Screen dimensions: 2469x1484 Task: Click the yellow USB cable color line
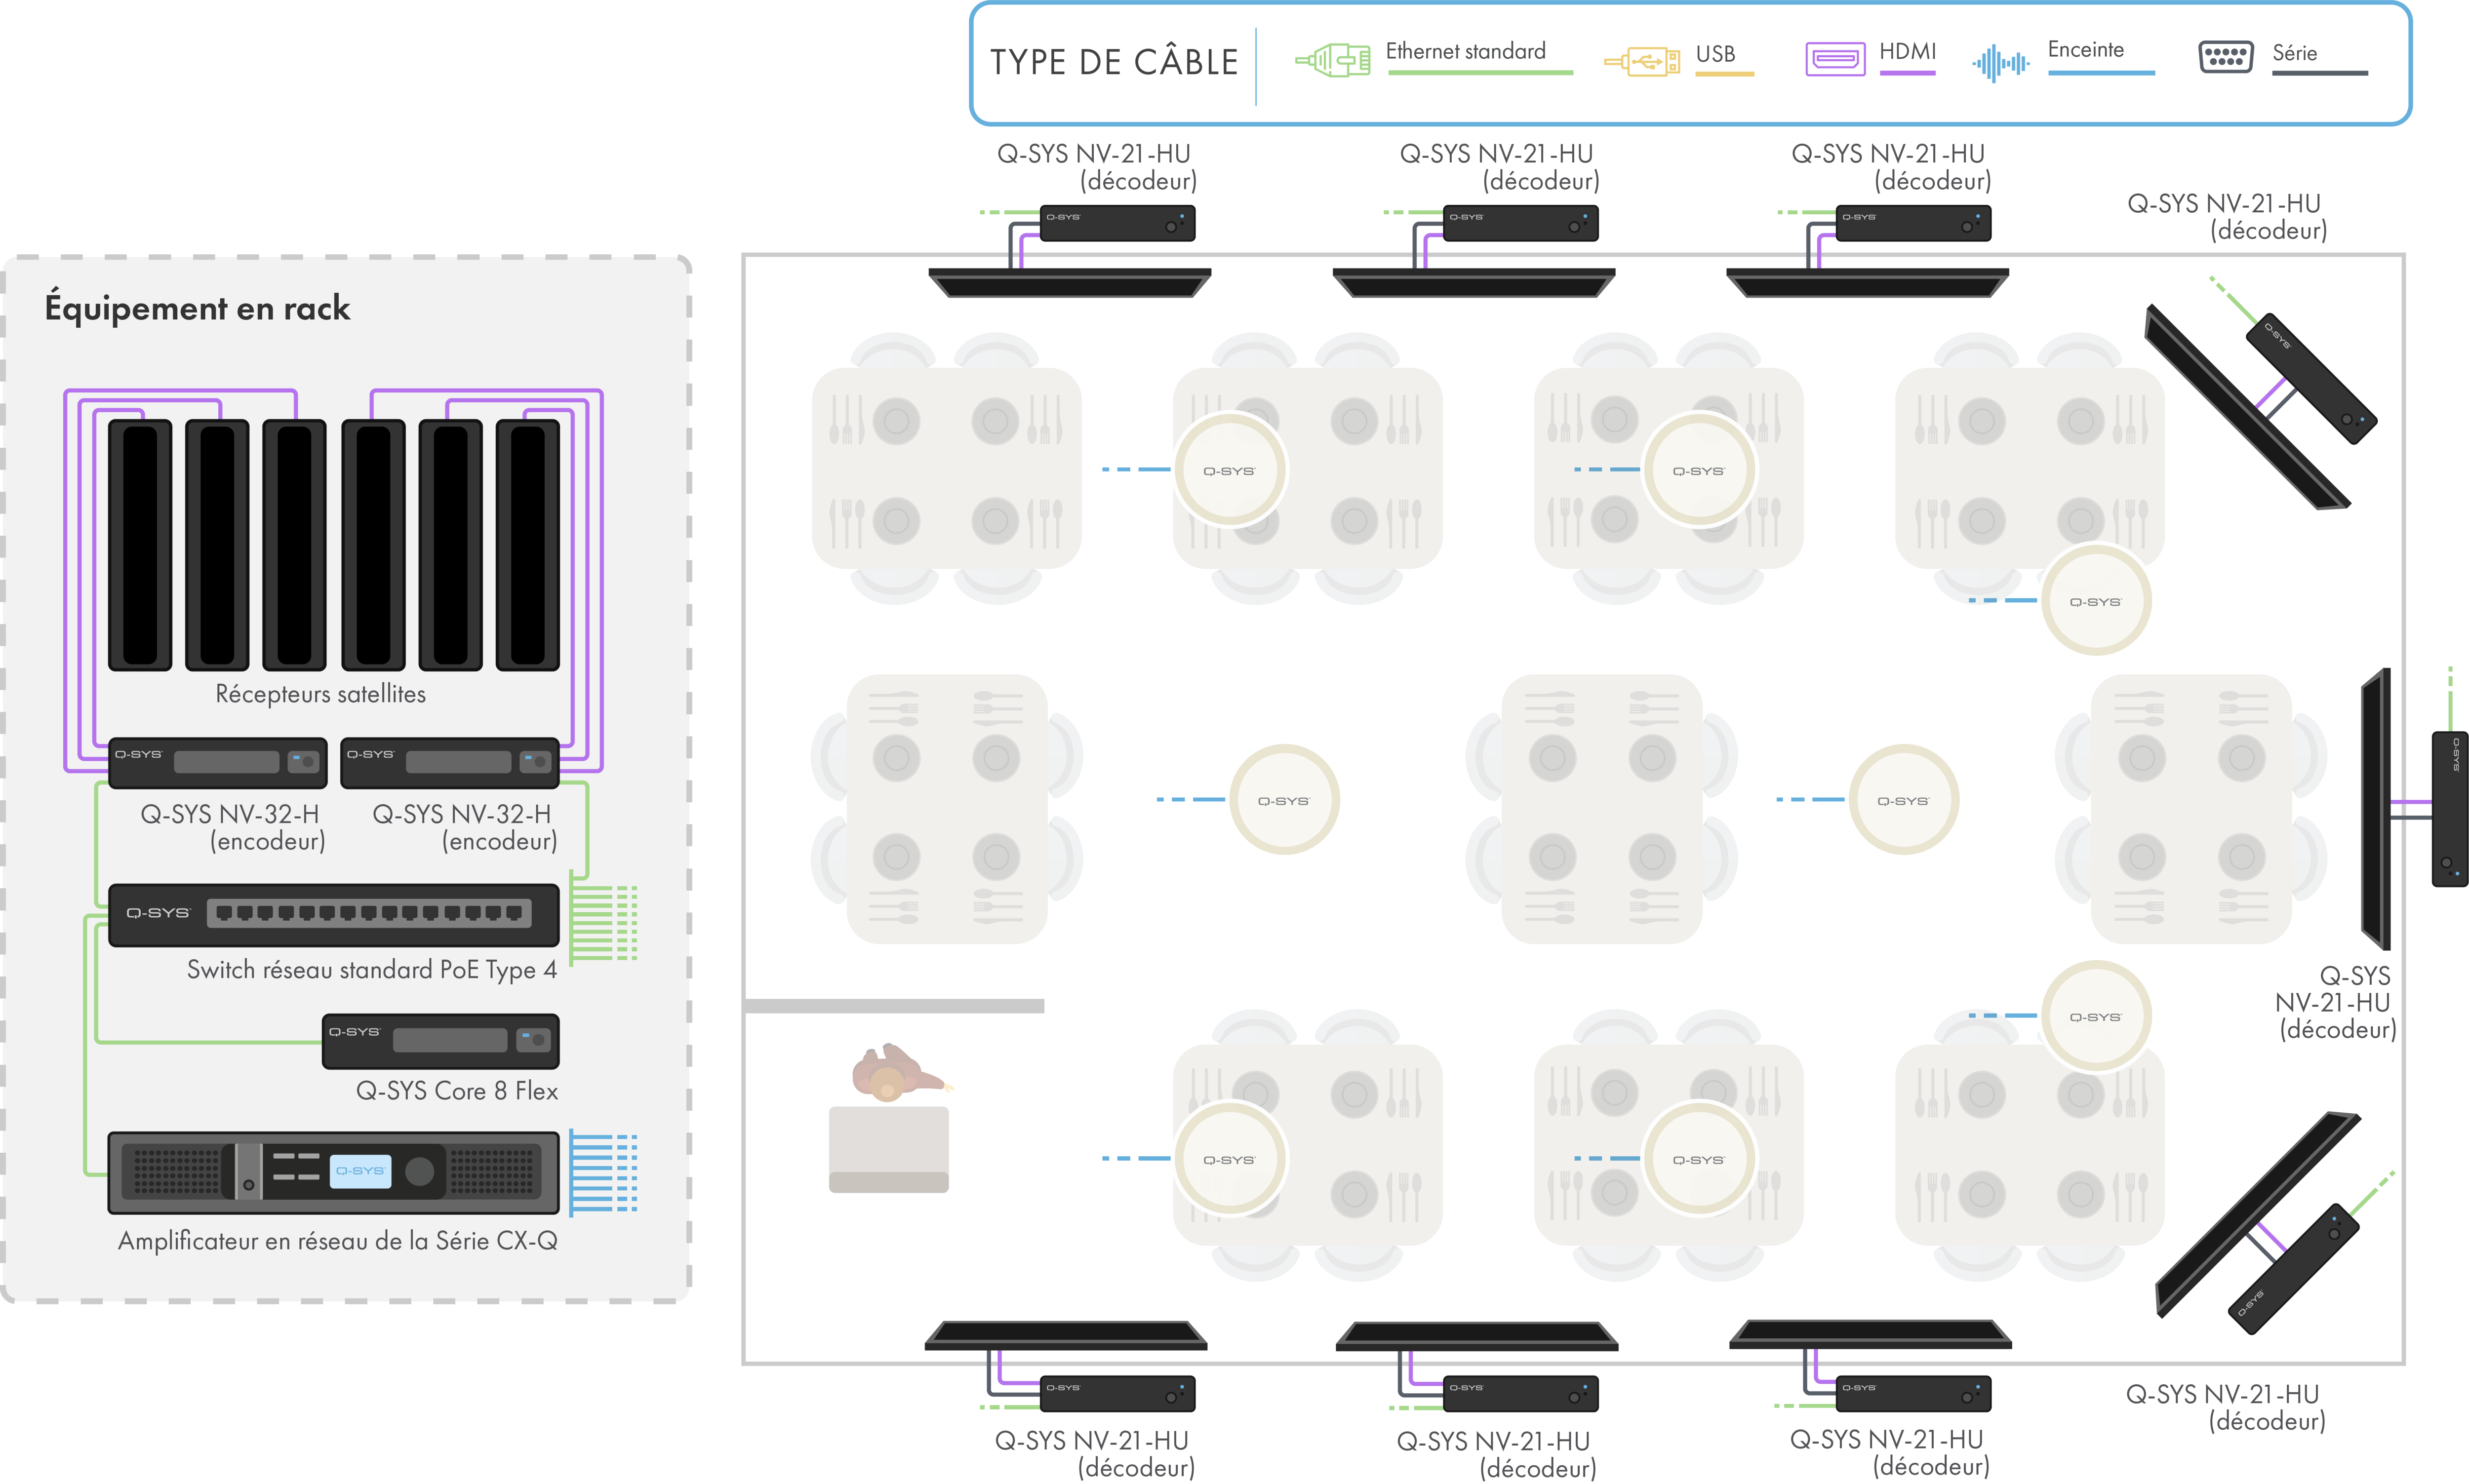[x=1724, y=74]
